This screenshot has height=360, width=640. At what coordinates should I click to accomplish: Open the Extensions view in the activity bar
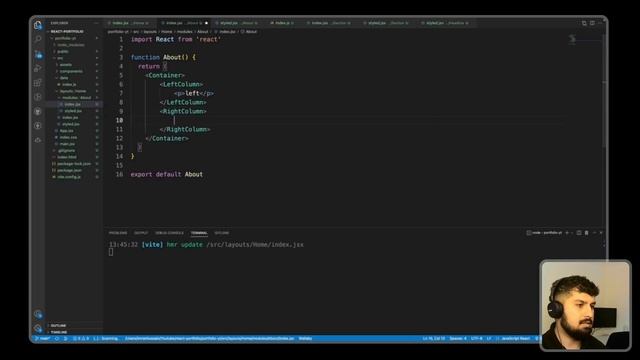38,82
